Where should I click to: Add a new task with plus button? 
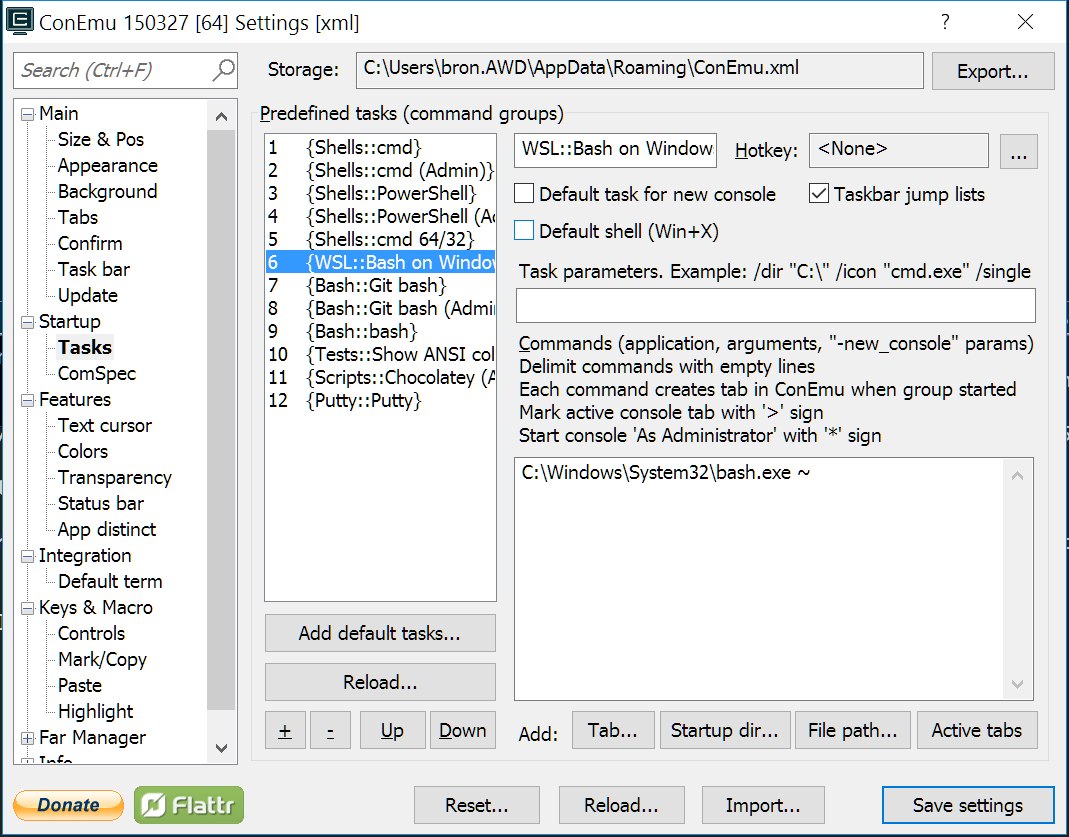tap(285, 731)
